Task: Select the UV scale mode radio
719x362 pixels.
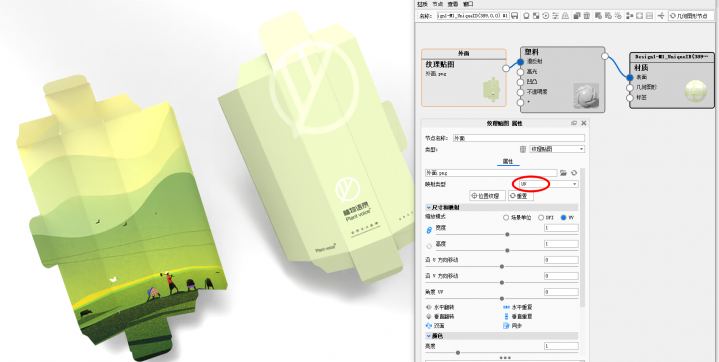Action: pos(564,217)
